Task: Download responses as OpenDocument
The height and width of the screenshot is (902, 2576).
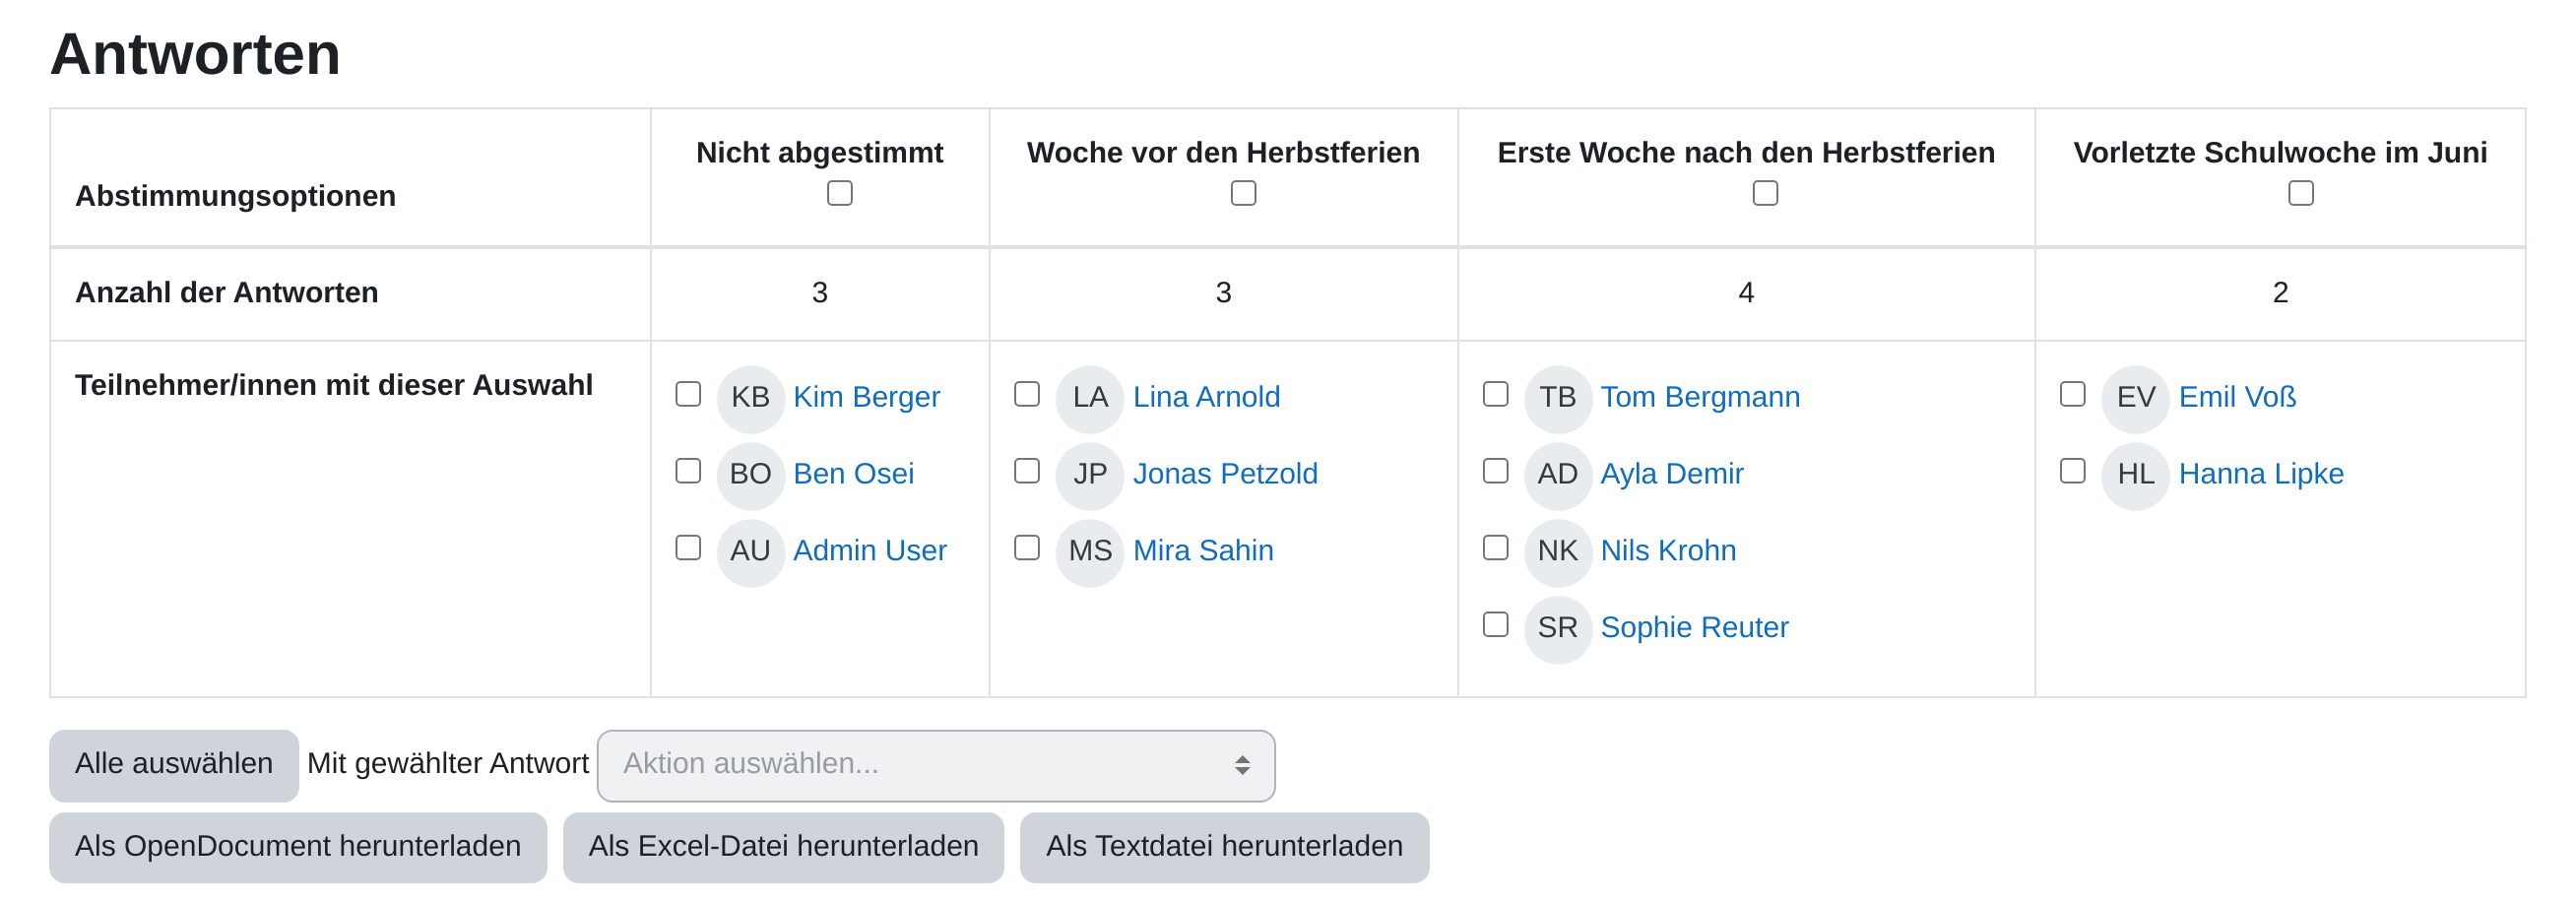Action: click(x=298, y=848)
